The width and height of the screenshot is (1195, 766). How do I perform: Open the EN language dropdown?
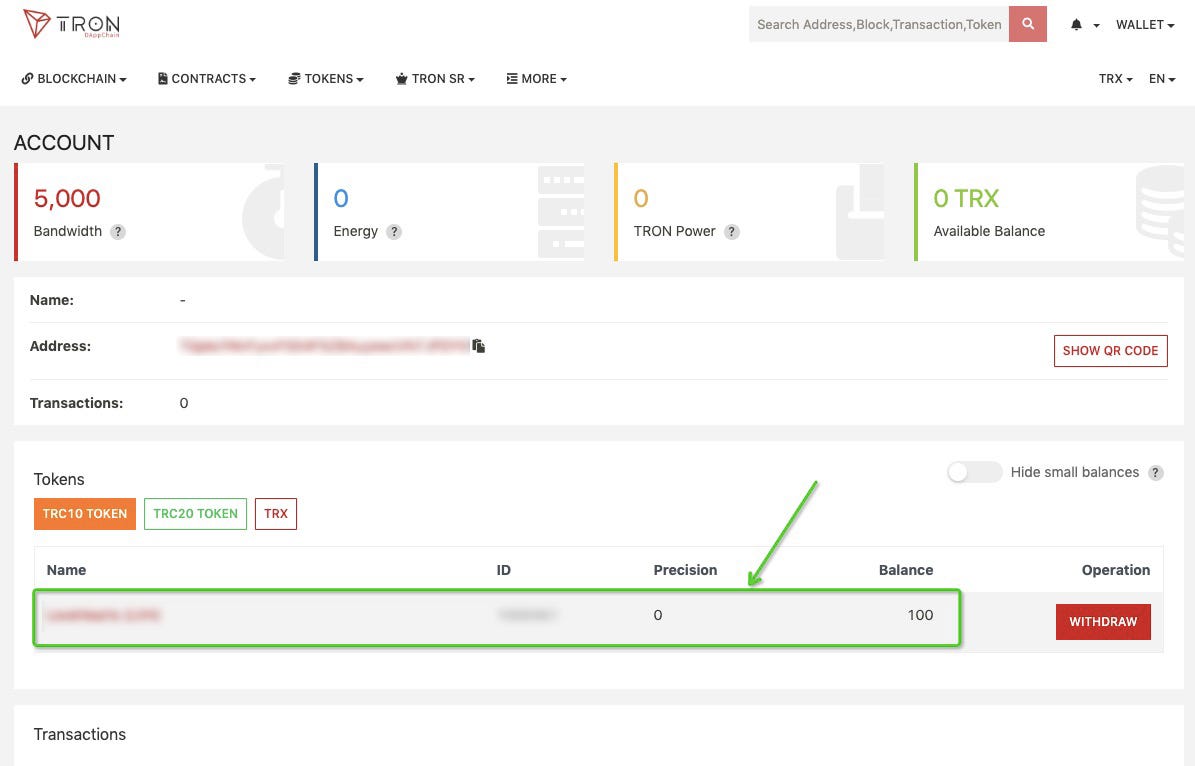click(1162, 79)
